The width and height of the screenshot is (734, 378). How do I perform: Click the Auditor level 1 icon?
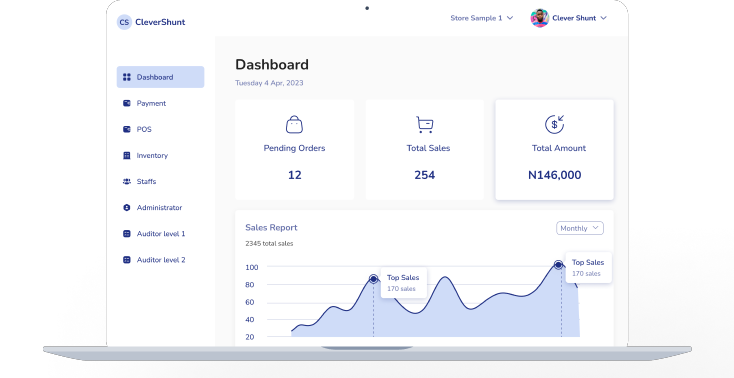126,234
